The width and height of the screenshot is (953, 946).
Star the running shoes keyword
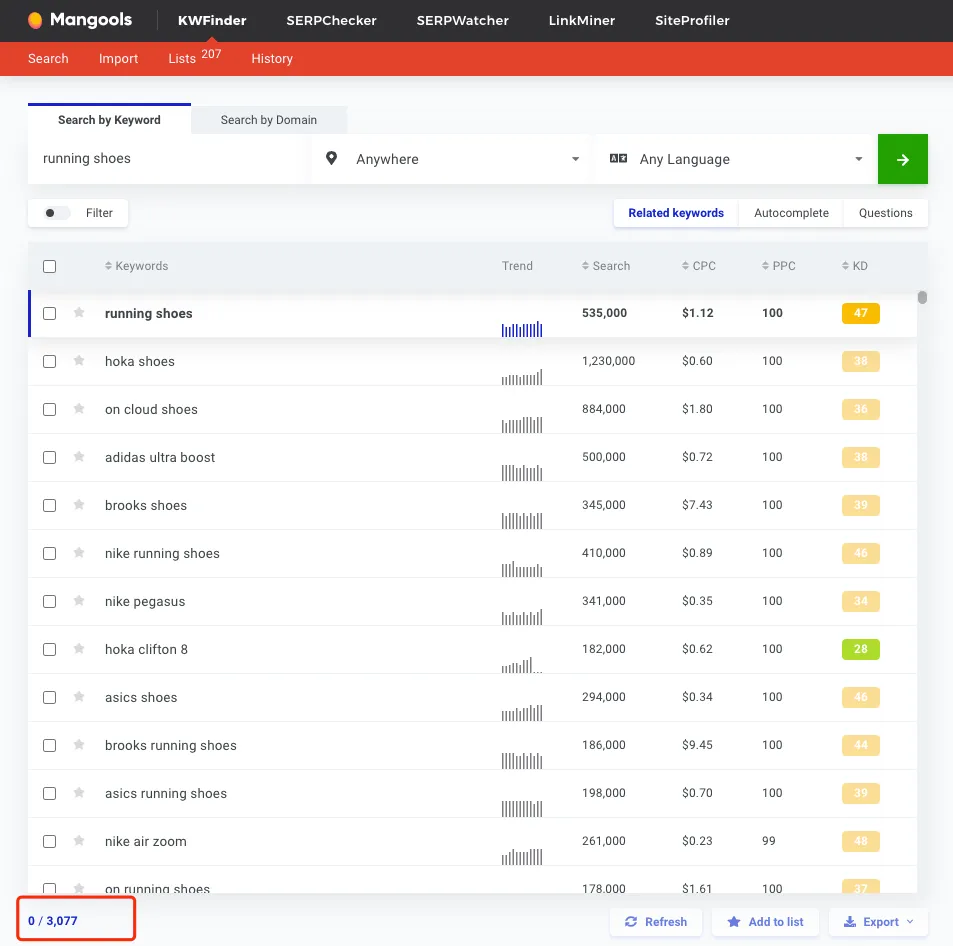(x=79, y=312)
